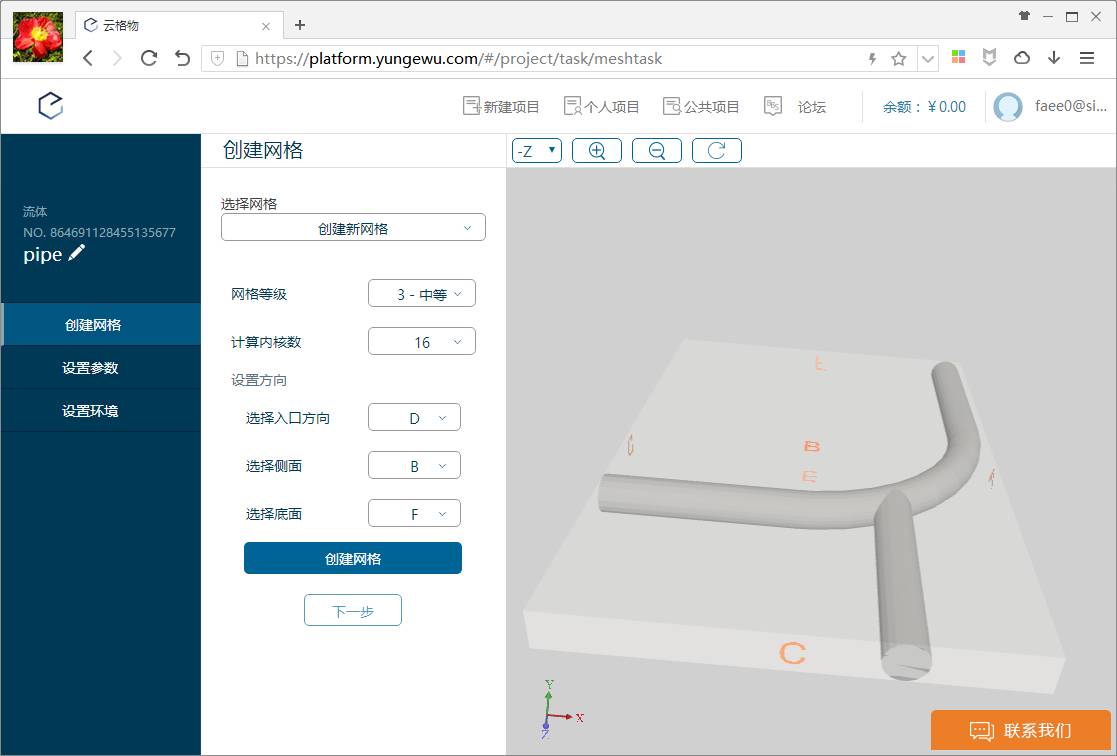Reset the 3D view rotation
The height and width of the screenshot is (756, 1117).
click(x=716, y=151)
